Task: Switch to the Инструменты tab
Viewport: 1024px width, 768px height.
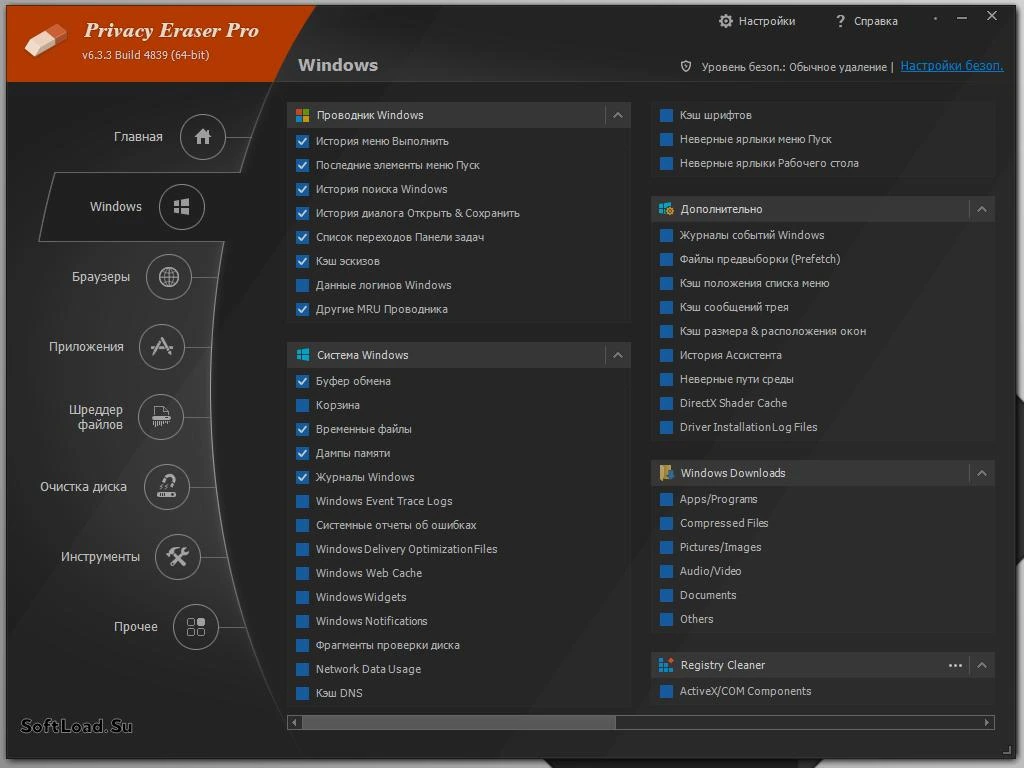Action: 100,556
